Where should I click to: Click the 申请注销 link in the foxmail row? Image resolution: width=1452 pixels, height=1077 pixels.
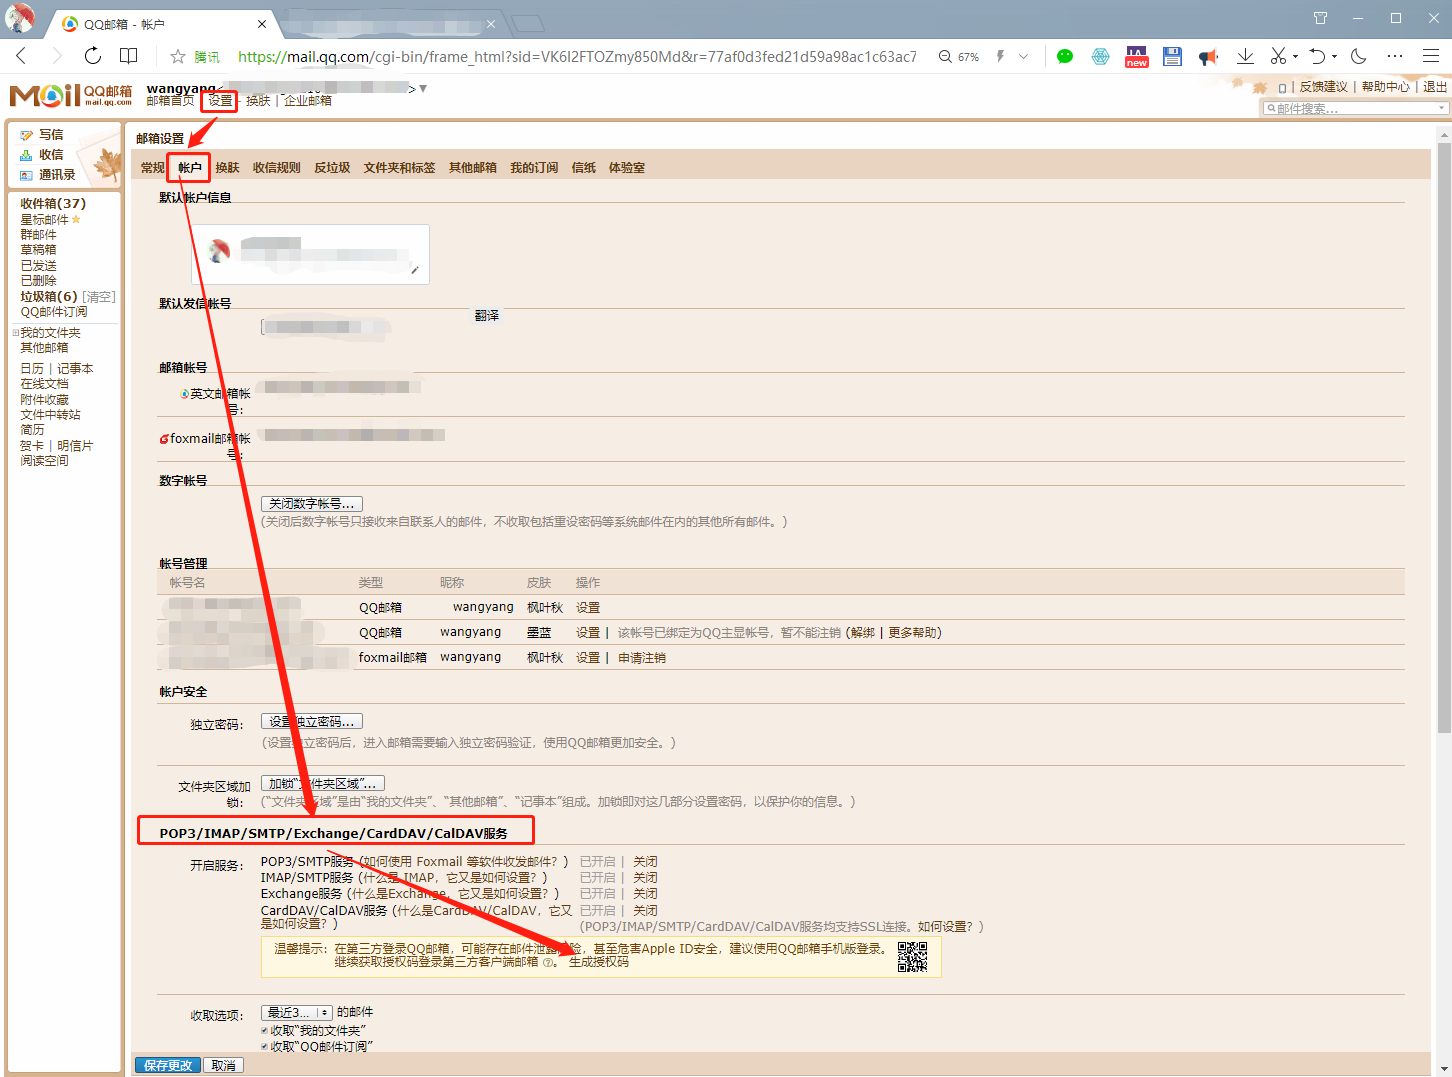coord(642,658)
